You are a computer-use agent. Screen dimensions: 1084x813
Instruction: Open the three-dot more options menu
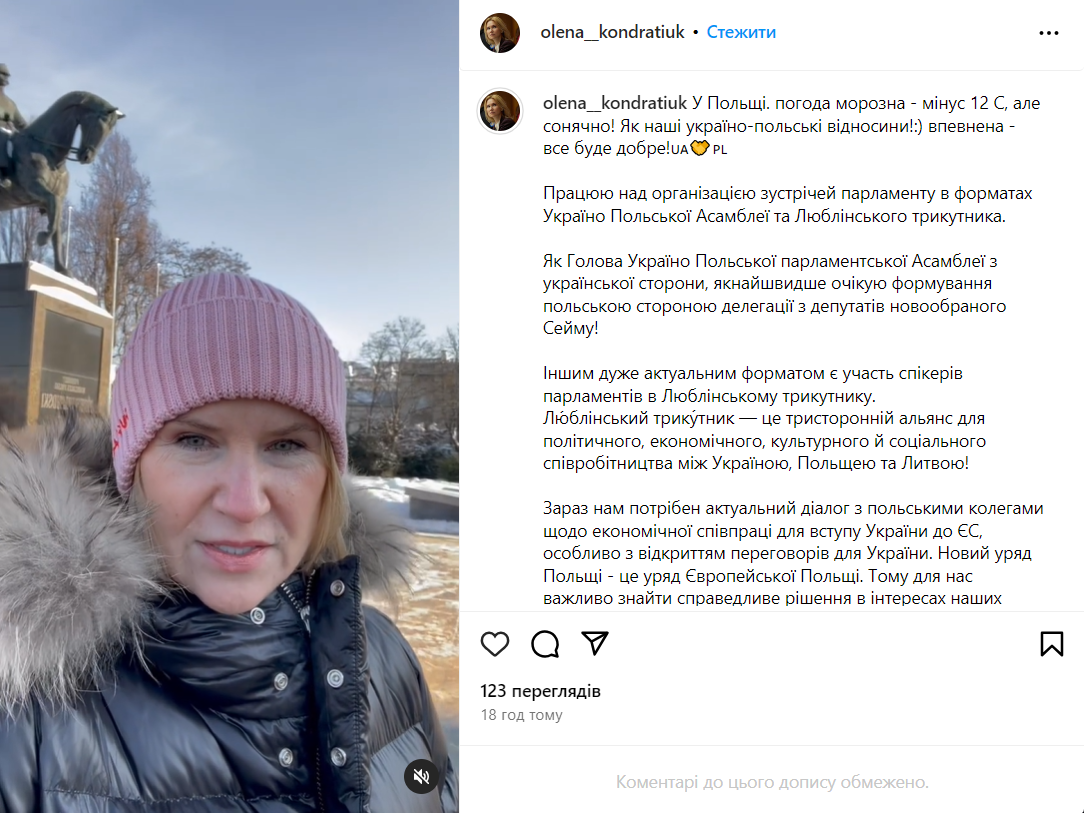(x=1049, y=32)
